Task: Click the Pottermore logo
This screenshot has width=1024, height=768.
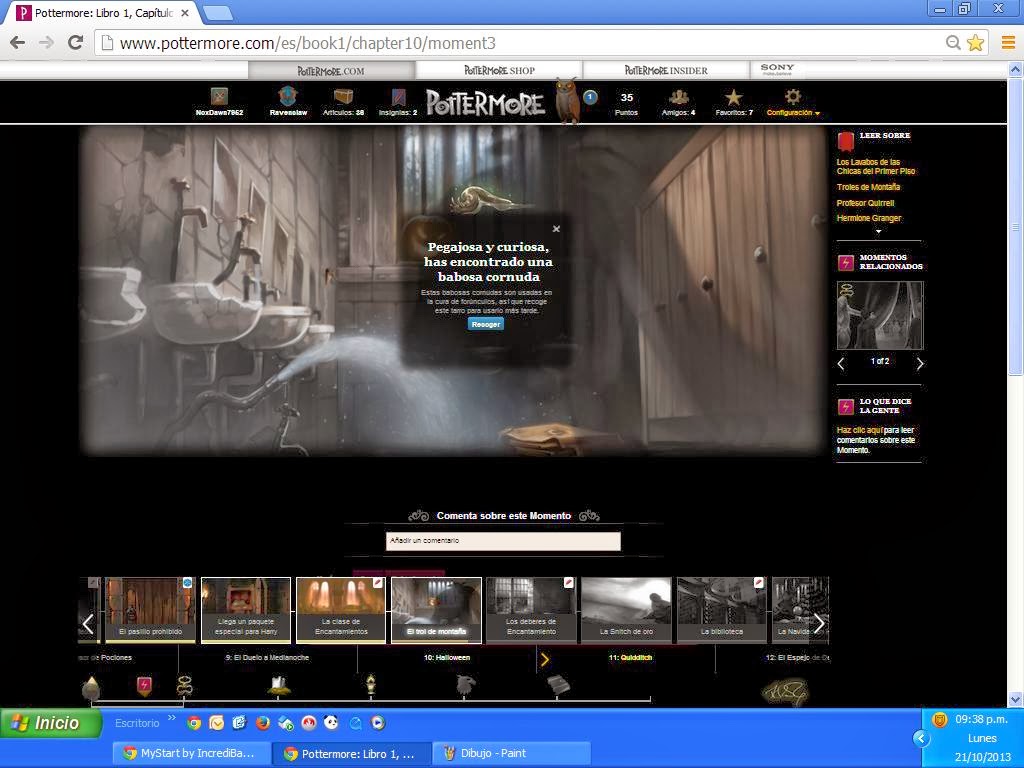Action: pyautogui.click(x=485, y=103)
